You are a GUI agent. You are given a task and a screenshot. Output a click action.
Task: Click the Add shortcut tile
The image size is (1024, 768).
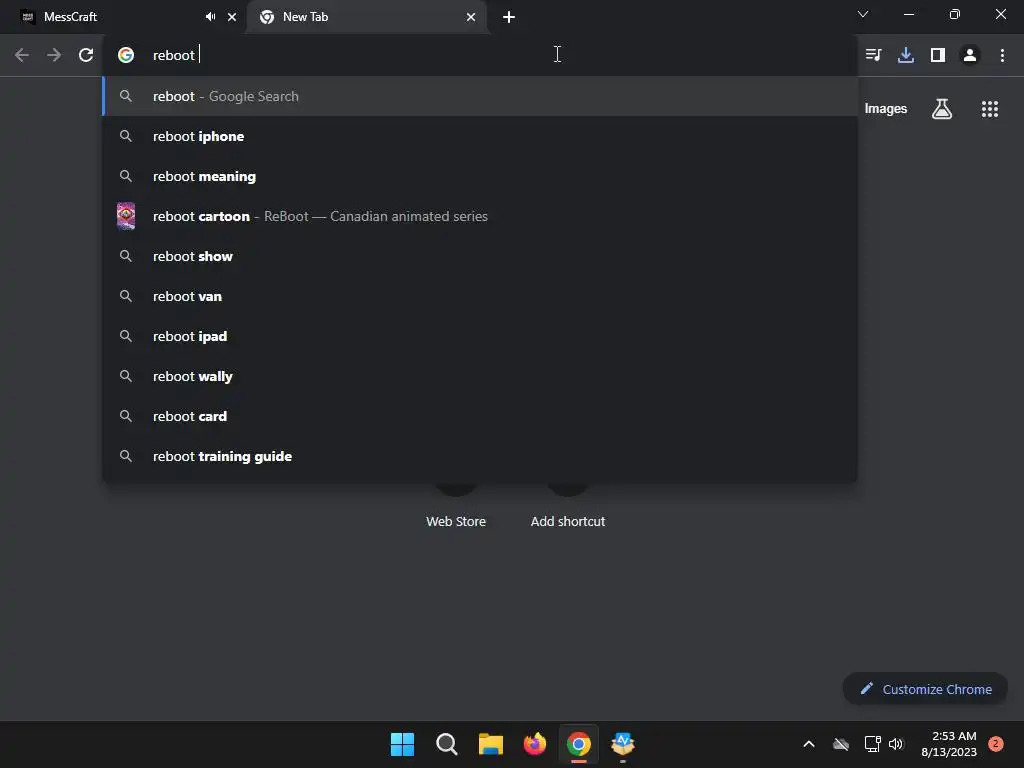[x=568, y=521]
